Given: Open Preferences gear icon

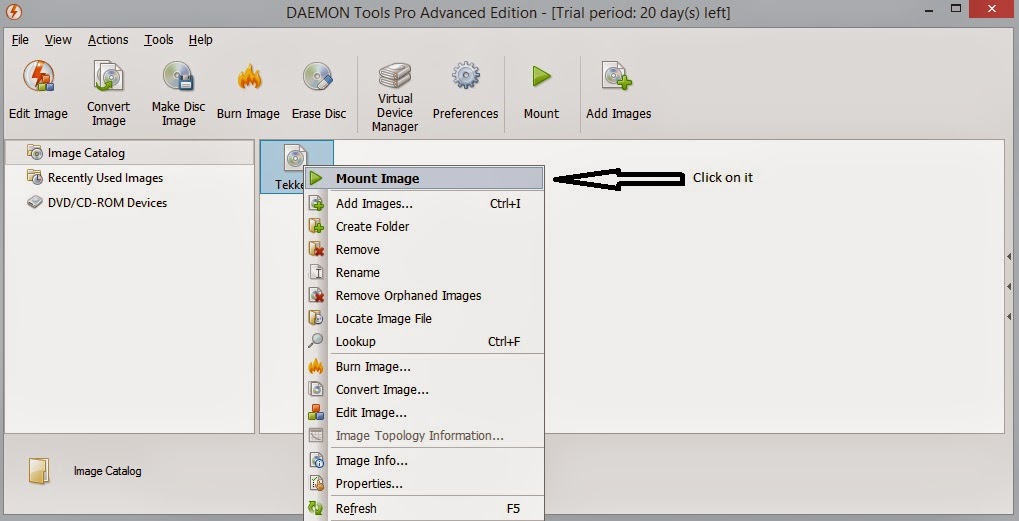Looking at the screenshot, I should coord(465,76).
